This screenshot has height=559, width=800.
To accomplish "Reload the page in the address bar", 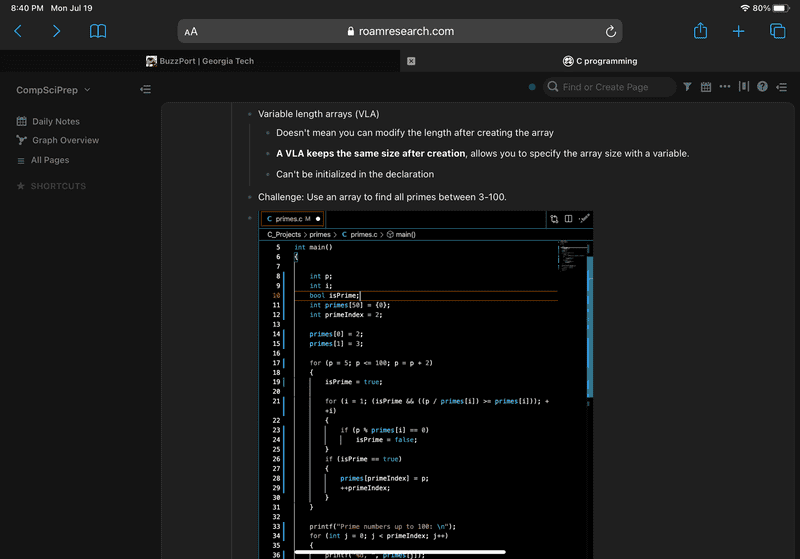I will (x=610, y=32).
